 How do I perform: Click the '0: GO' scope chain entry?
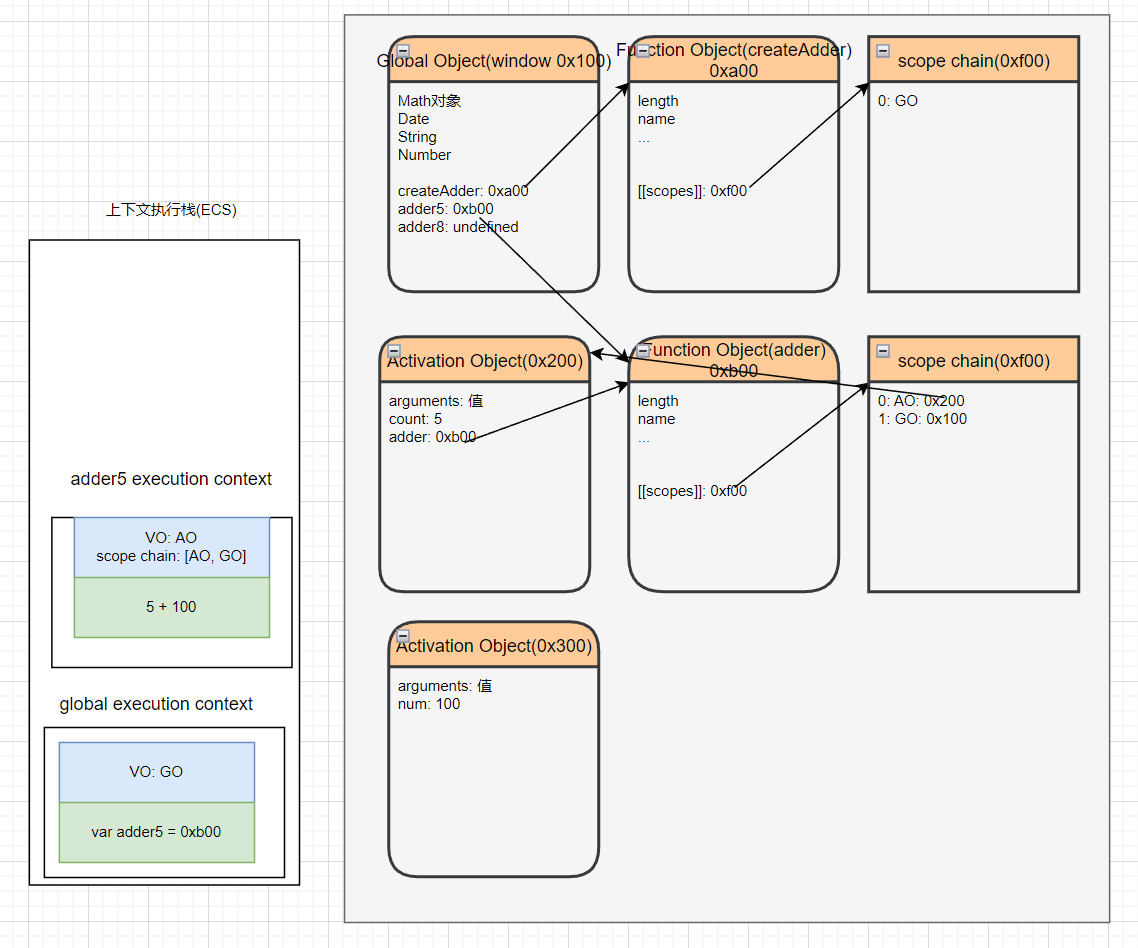tap(898, 101)
